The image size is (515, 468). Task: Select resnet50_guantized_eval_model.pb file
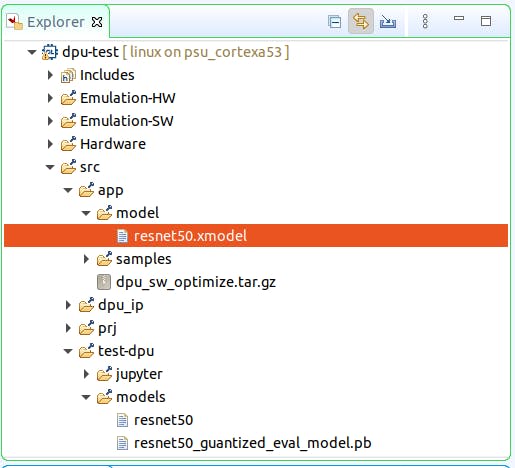tap(252, 443)
